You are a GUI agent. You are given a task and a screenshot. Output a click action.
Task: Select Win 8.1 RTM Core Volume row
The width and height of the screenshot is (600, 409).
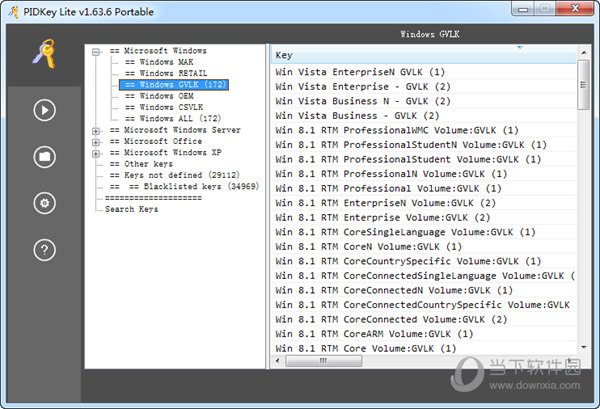click(424, 348)
